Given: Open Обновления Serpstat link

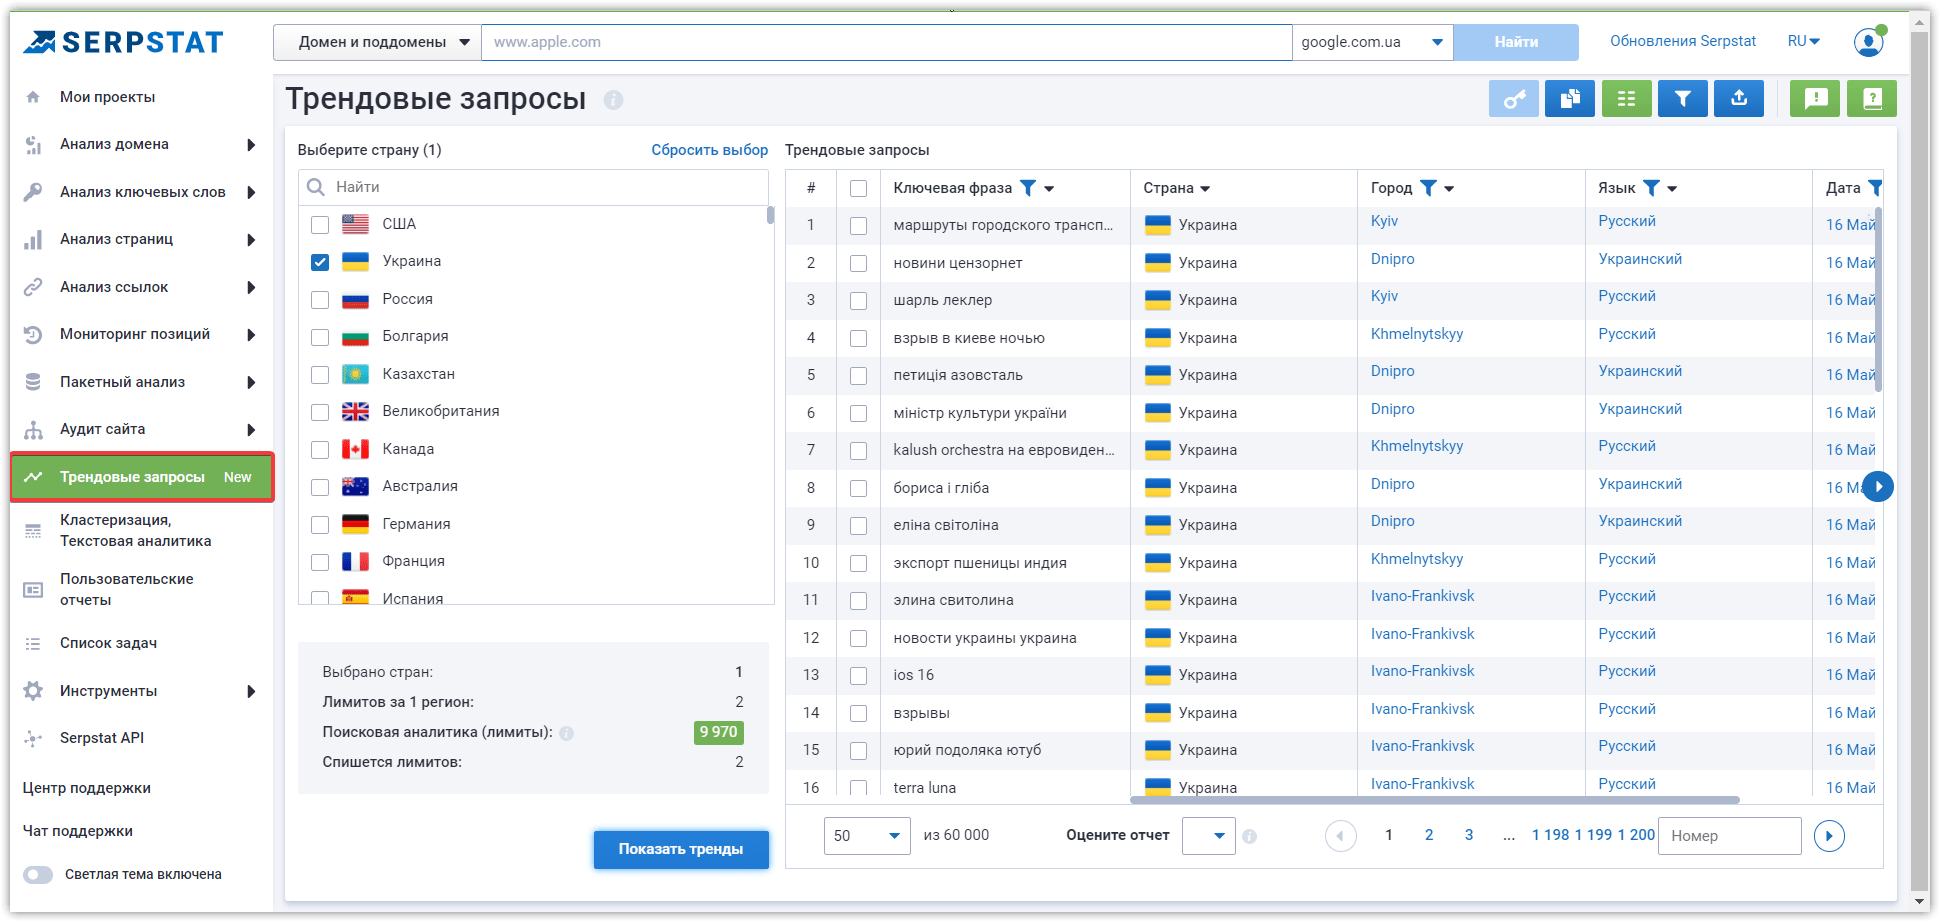Looking at the screenshot, I should pos(1683,41).
